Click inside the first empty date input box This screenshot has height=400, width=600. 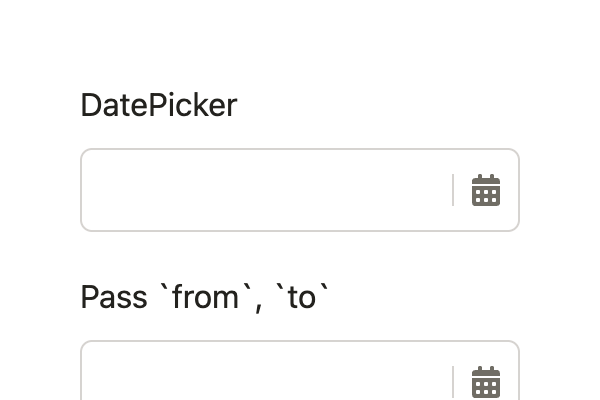pyautogui.click(x=265, y=190)
